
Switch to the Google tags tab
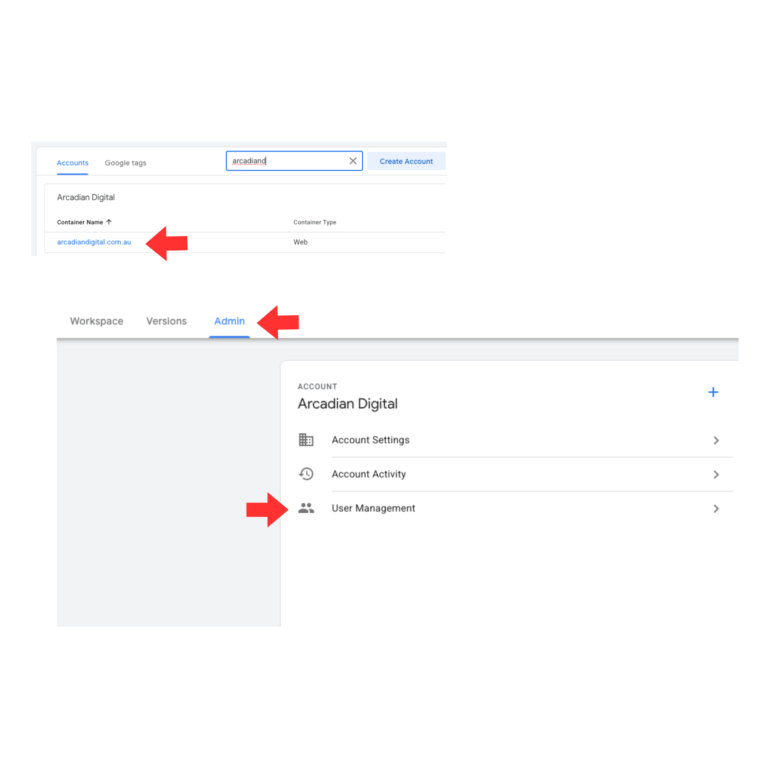click(125, 163)
